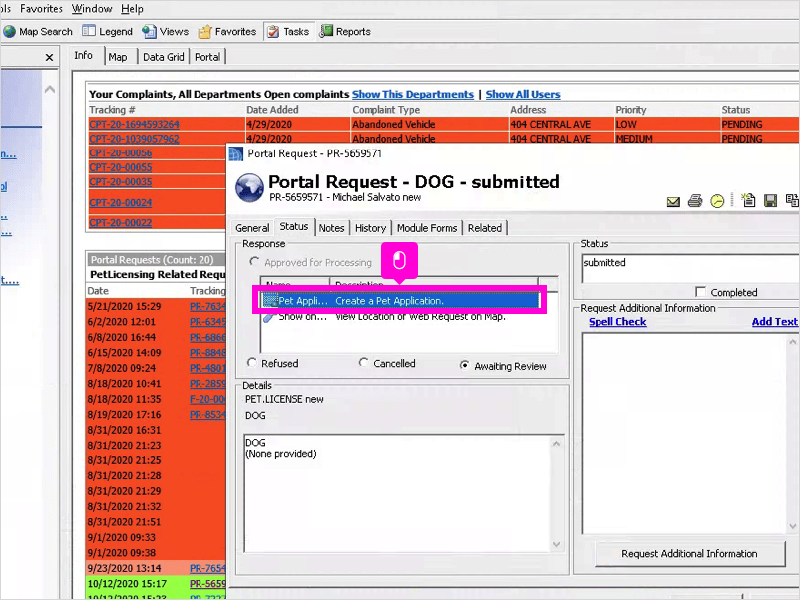
Task: Switch to the Info tab
Action: tap(83, 55)
